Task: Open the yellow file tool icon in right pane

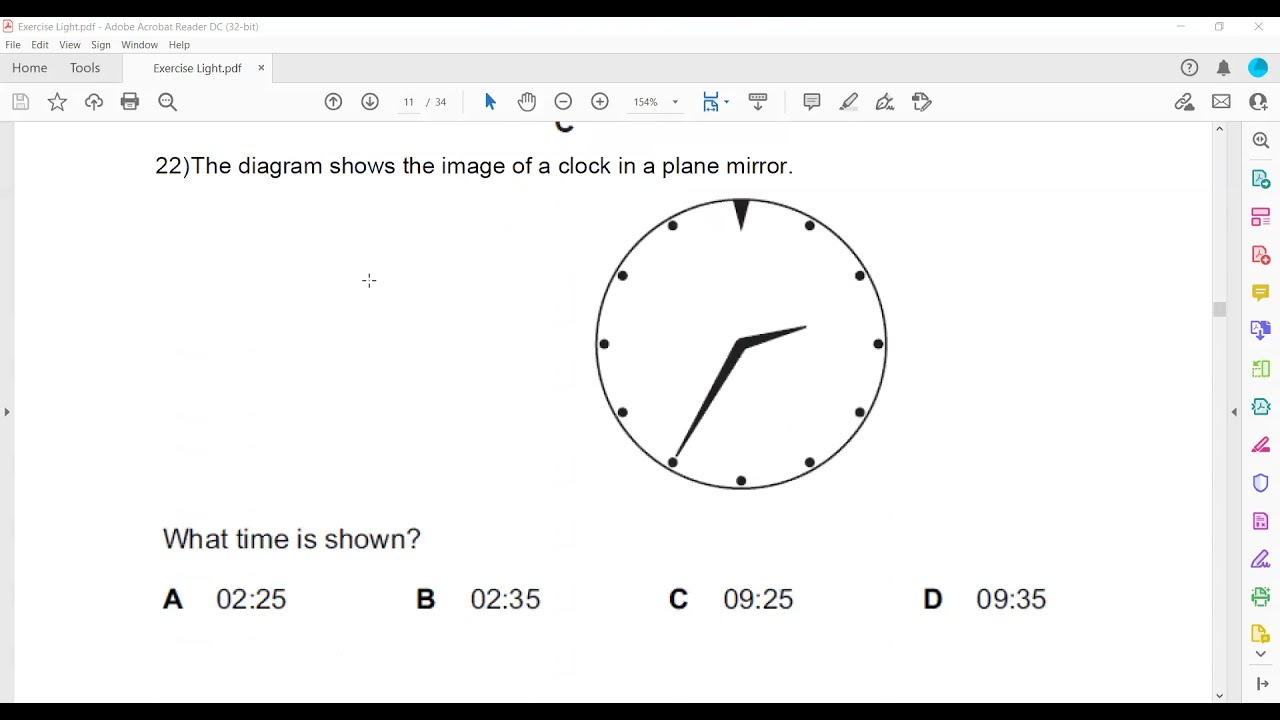Action: (x=1261, y=634)
